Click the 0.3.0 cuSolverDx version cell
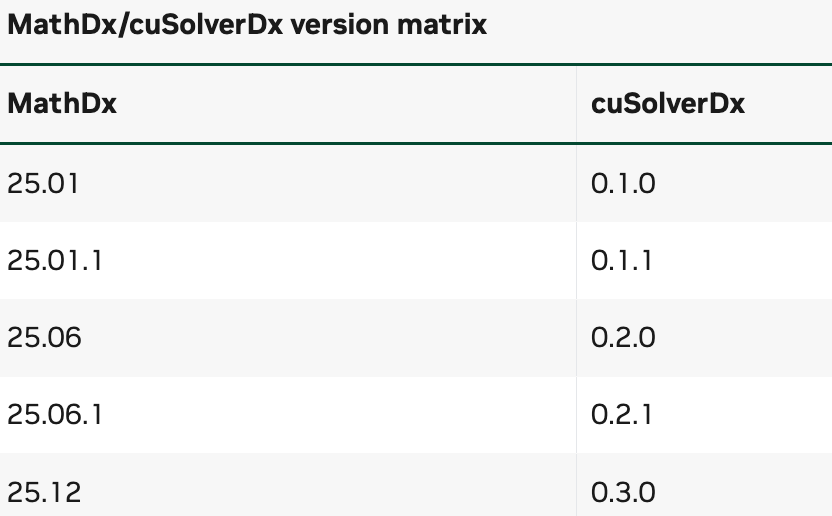Image resolution: width=832 pixels, height=516 pixels. 623,492
